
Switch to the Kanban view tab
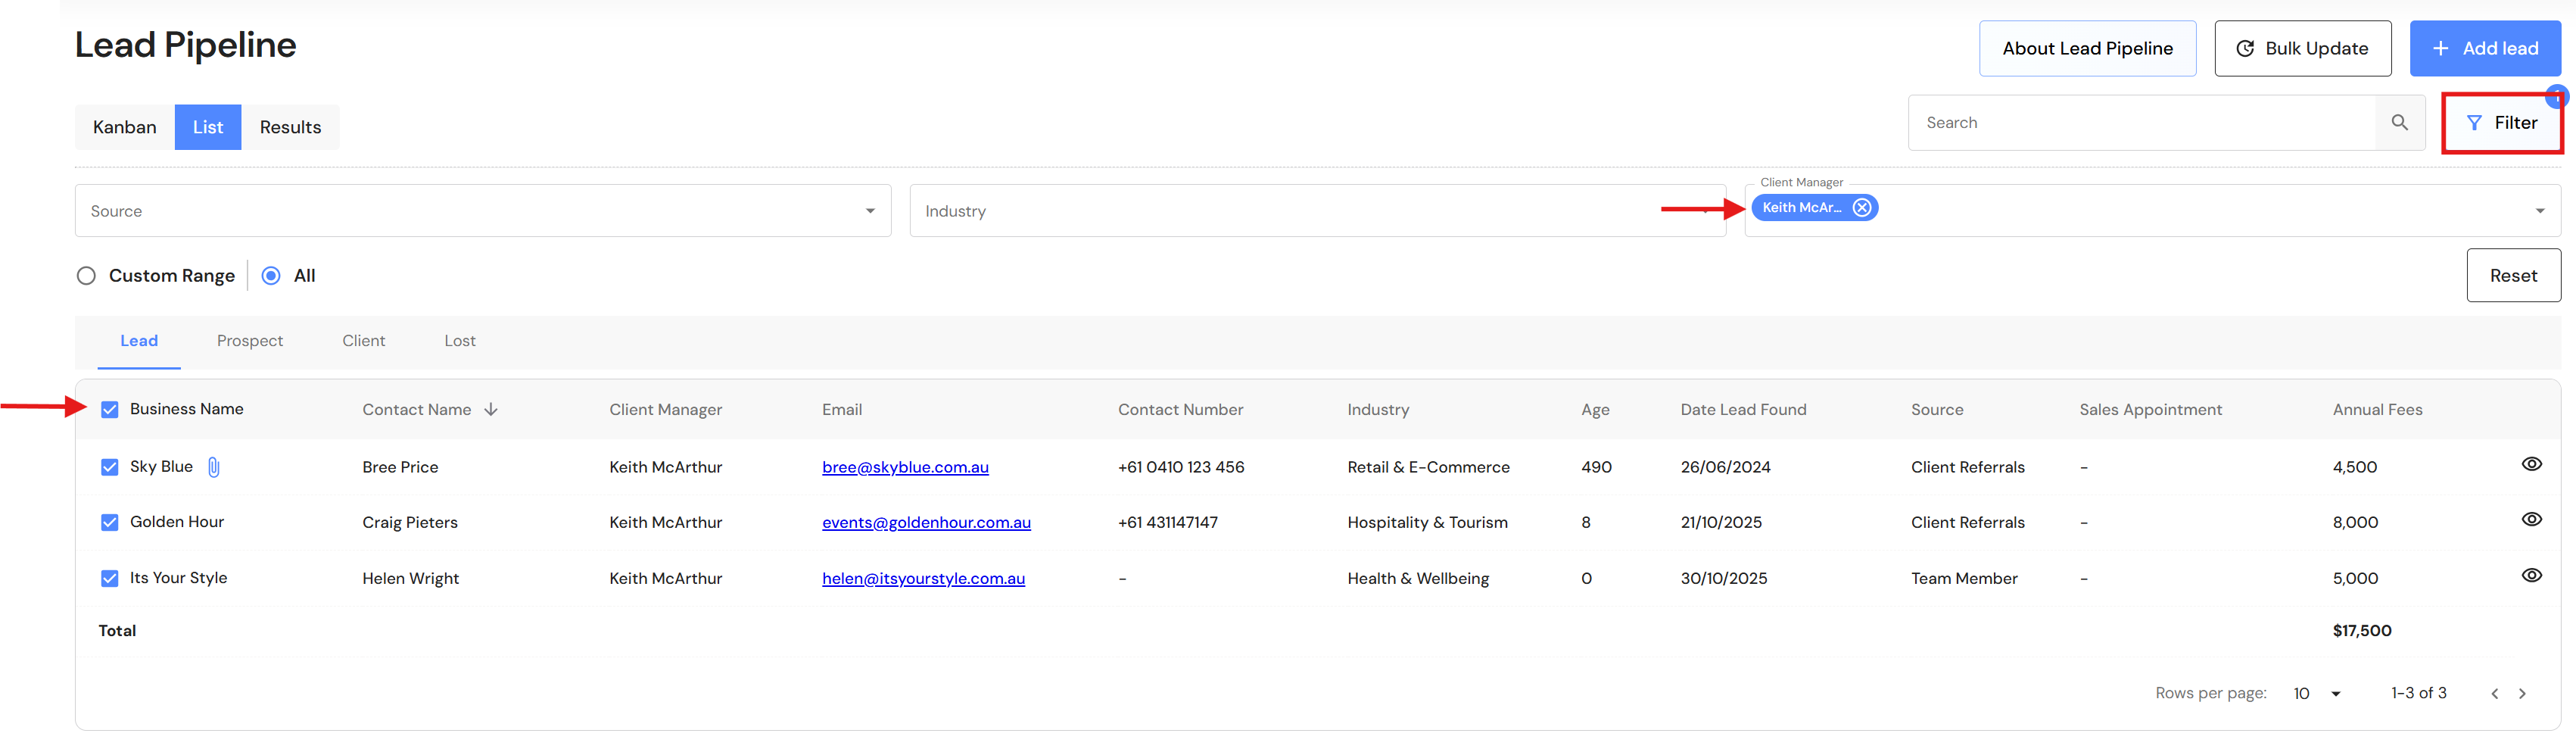click(x=124, y=127)
